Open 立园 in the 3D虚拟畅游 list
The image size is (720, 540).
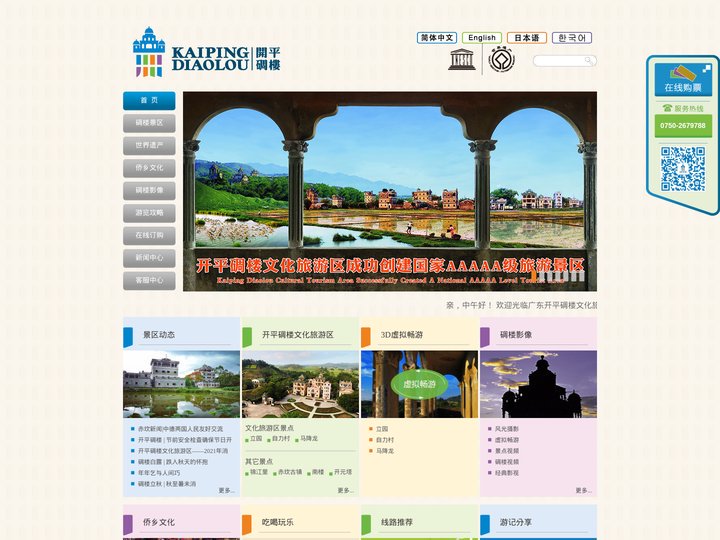[x=382, y=429]
